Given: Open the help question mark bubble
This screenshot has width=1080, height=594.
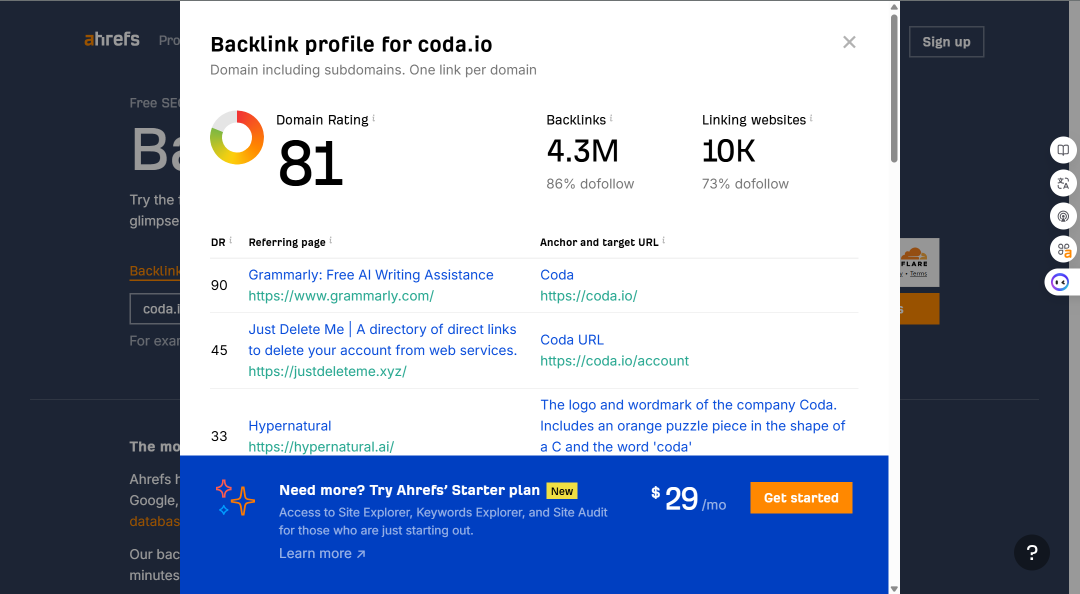Looking at the screenshot, I should [x=1031, y=552].
